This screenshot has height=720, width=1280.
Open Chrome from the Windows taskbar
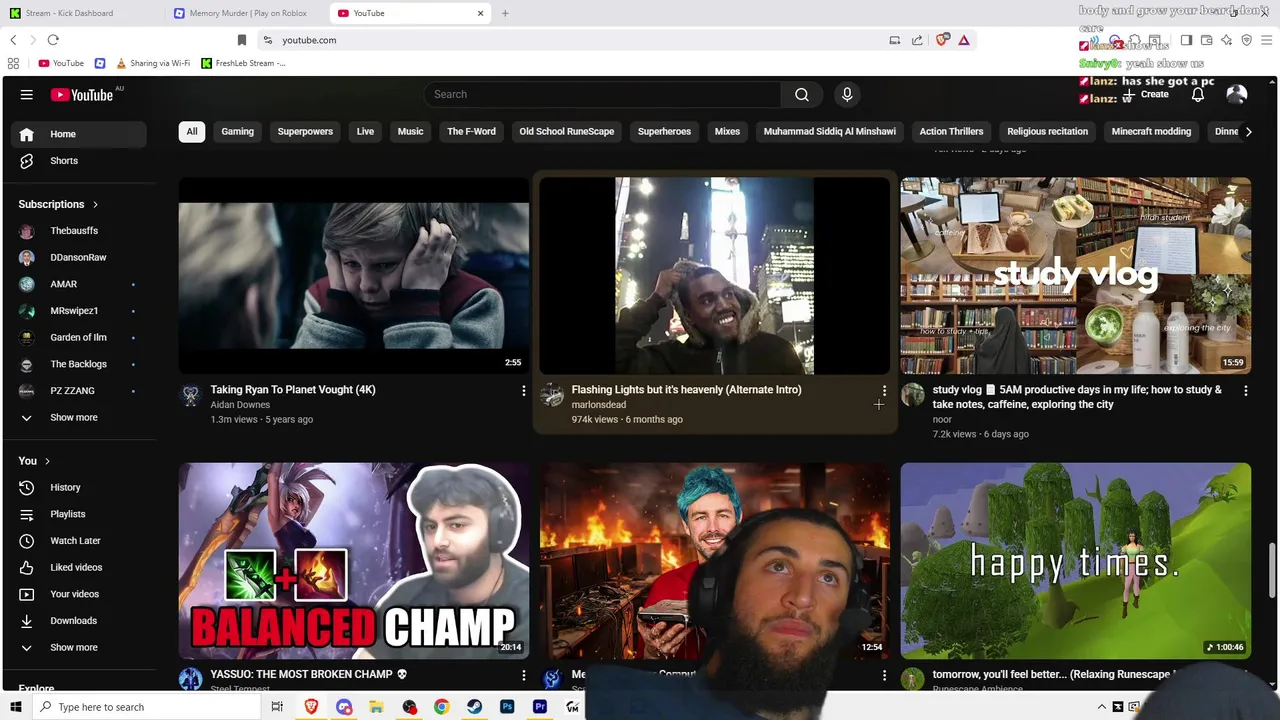(441, 707)
